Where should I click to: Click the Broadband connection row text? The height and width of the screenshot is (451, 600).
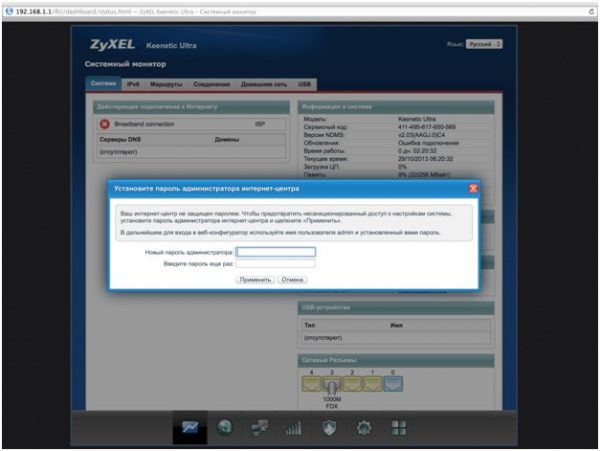tap(144, 124)
